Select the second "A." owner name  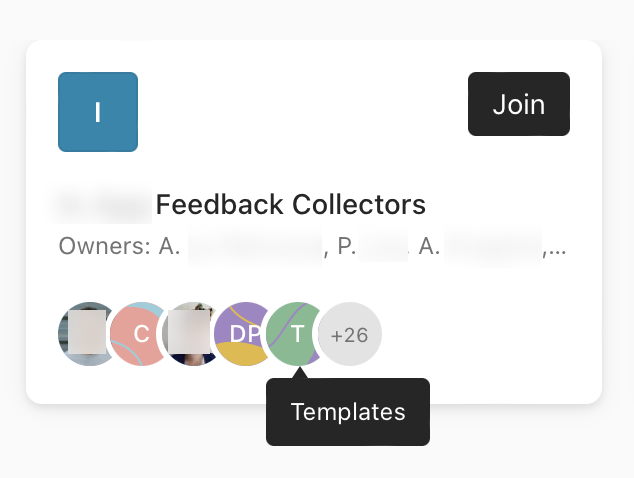pyautogui.click(x=480, y=246)
